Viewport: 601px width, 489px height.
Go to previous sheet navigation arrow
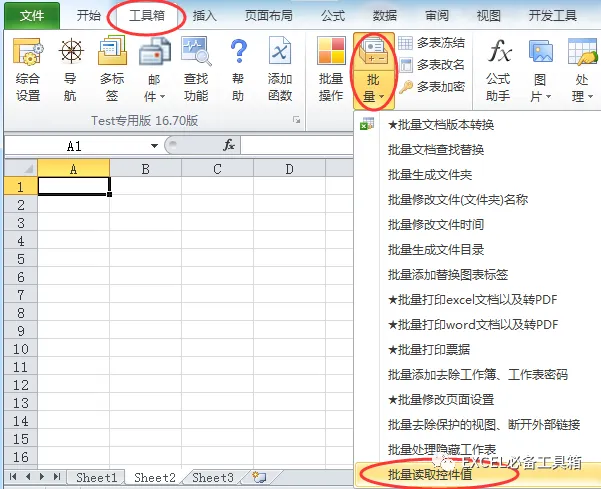coord(28,476)
